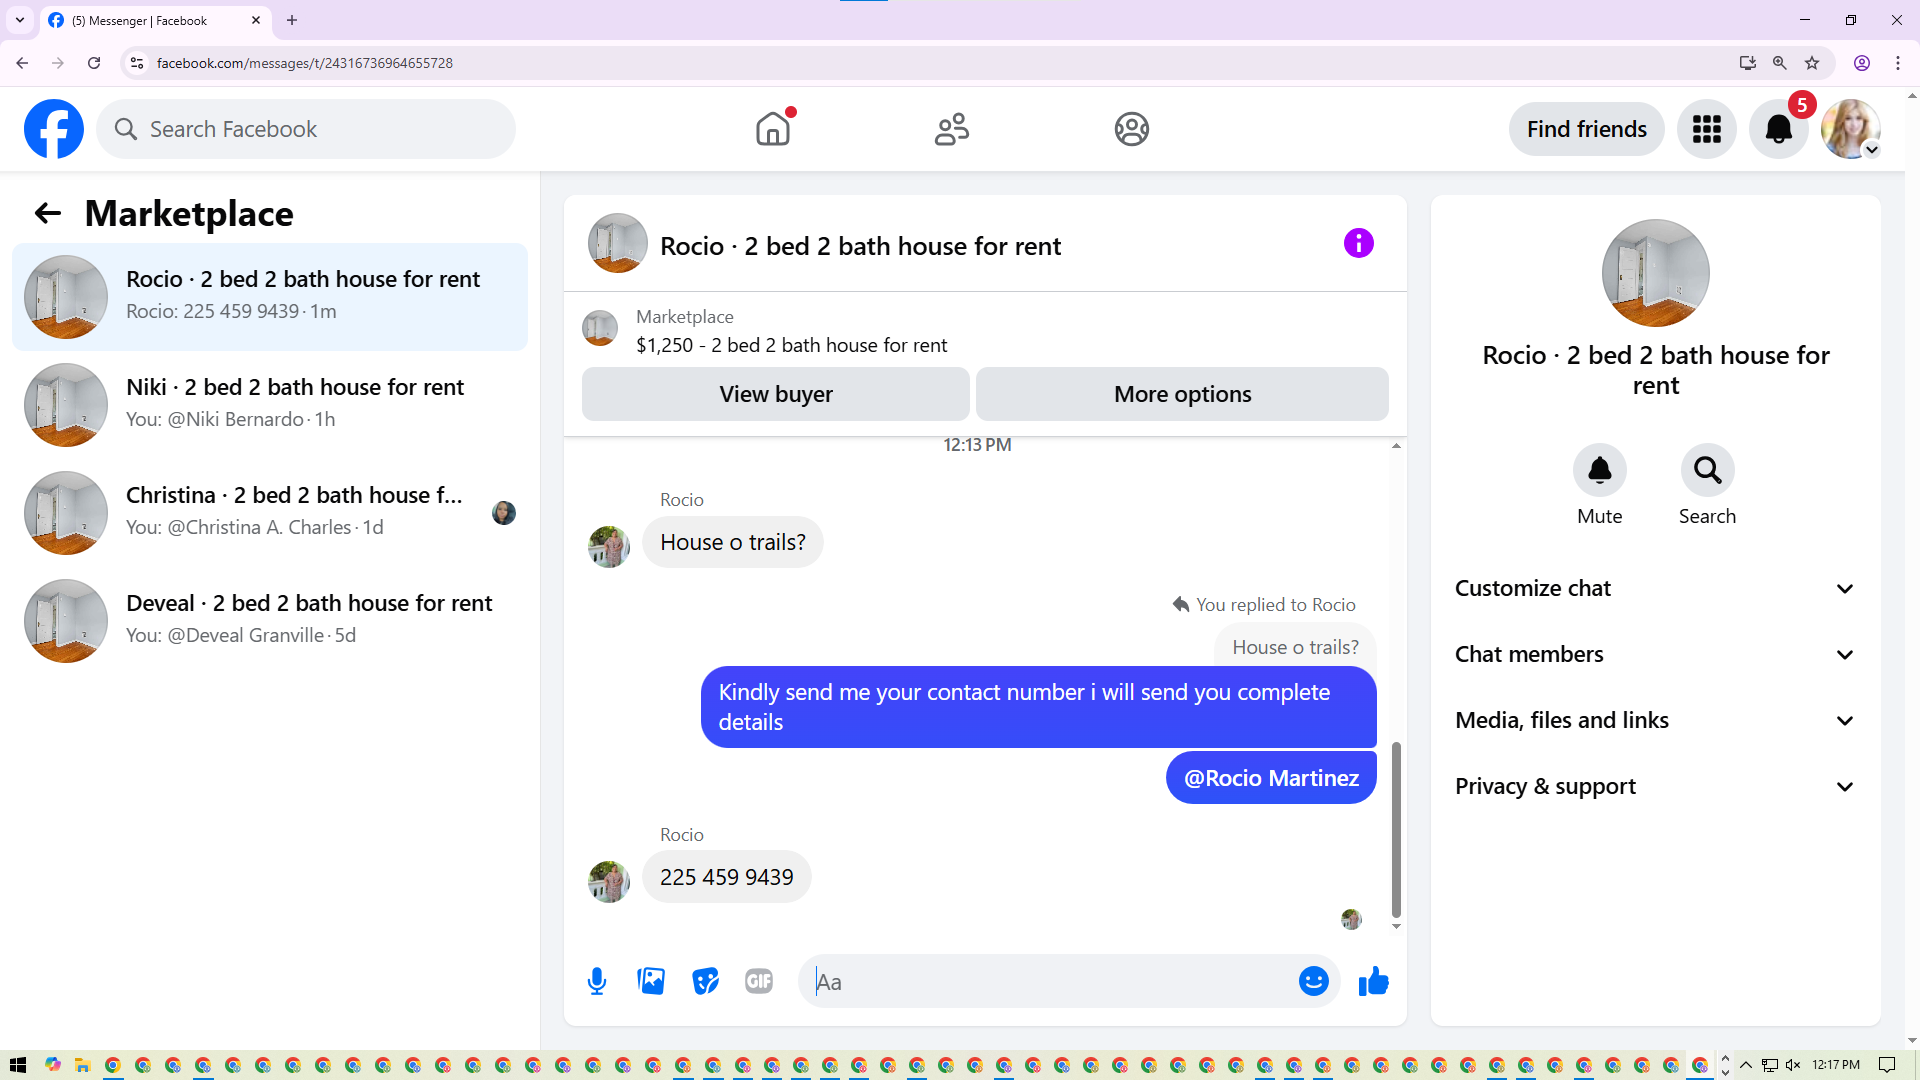The height and width of the screenshot is (1080, 1920).
Task: Click the voice clip microphone icon
Action: tap(597, 981)
